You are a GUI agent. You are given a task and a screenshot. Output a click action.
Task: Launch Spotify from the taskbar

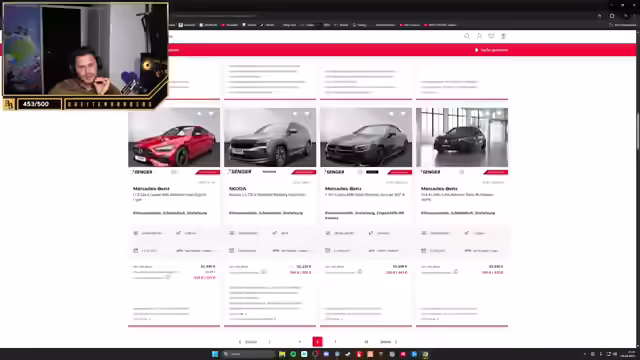(293, 354)
